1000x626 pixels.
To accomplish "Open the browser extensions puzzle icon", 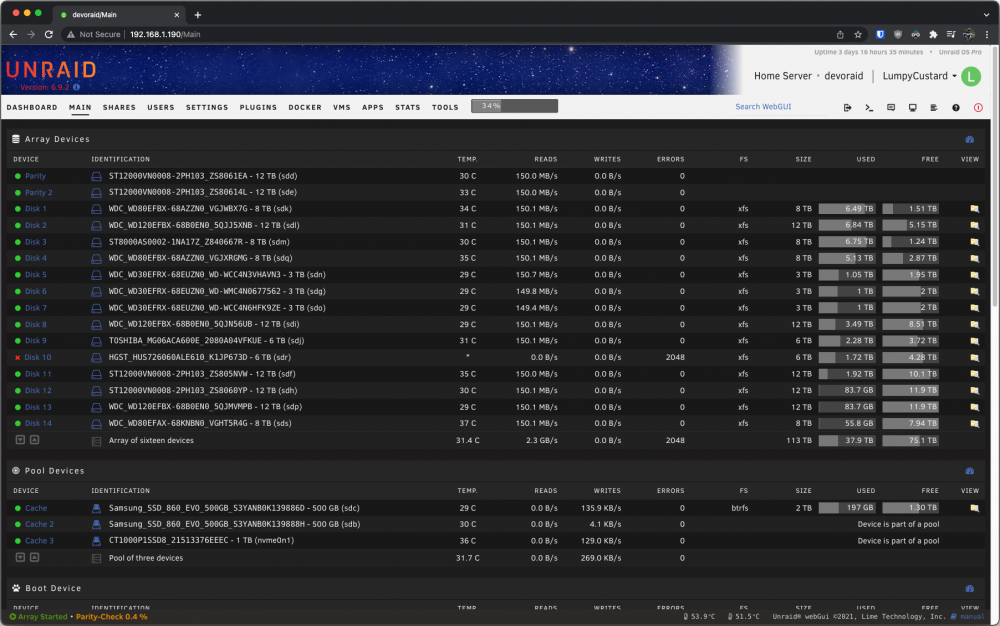I will click(933, 34).
